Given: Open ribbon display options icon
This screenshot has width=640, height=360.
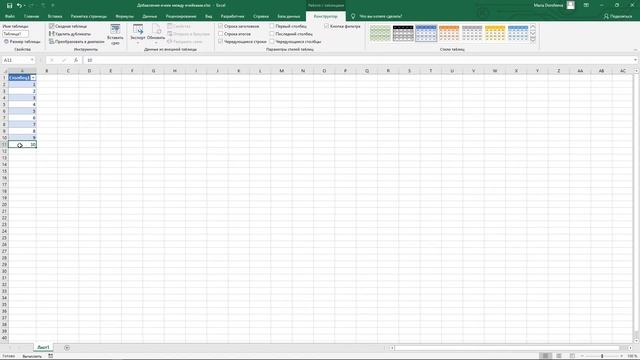Looking at the screenshot, I should point(587,5).
